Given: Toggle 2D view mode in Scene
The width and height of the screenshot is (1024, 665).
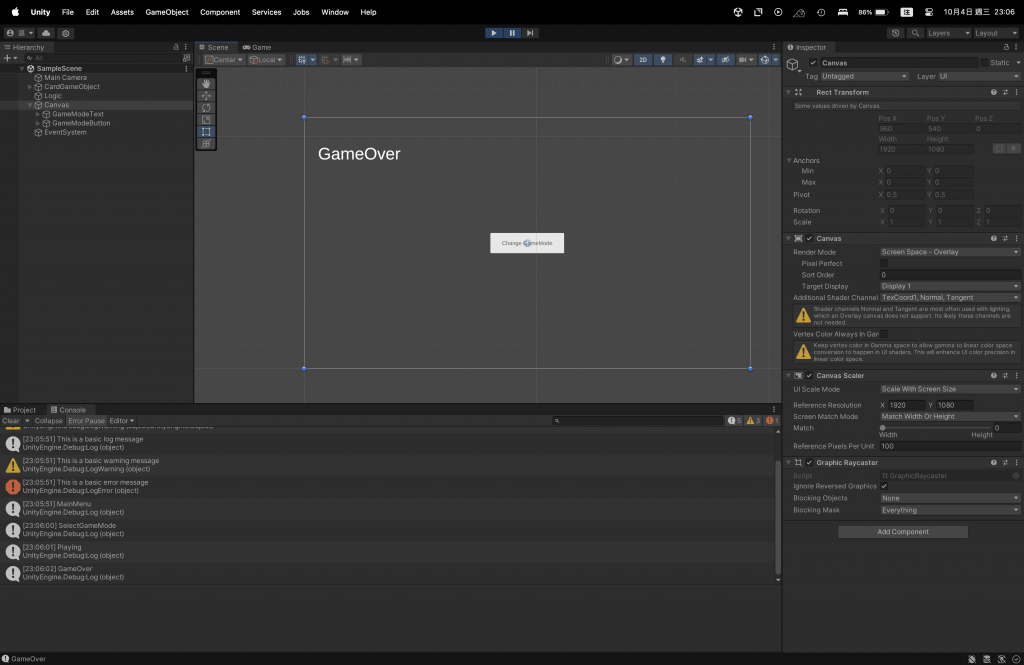Looking at the screenshot, I should click(643, 59).
